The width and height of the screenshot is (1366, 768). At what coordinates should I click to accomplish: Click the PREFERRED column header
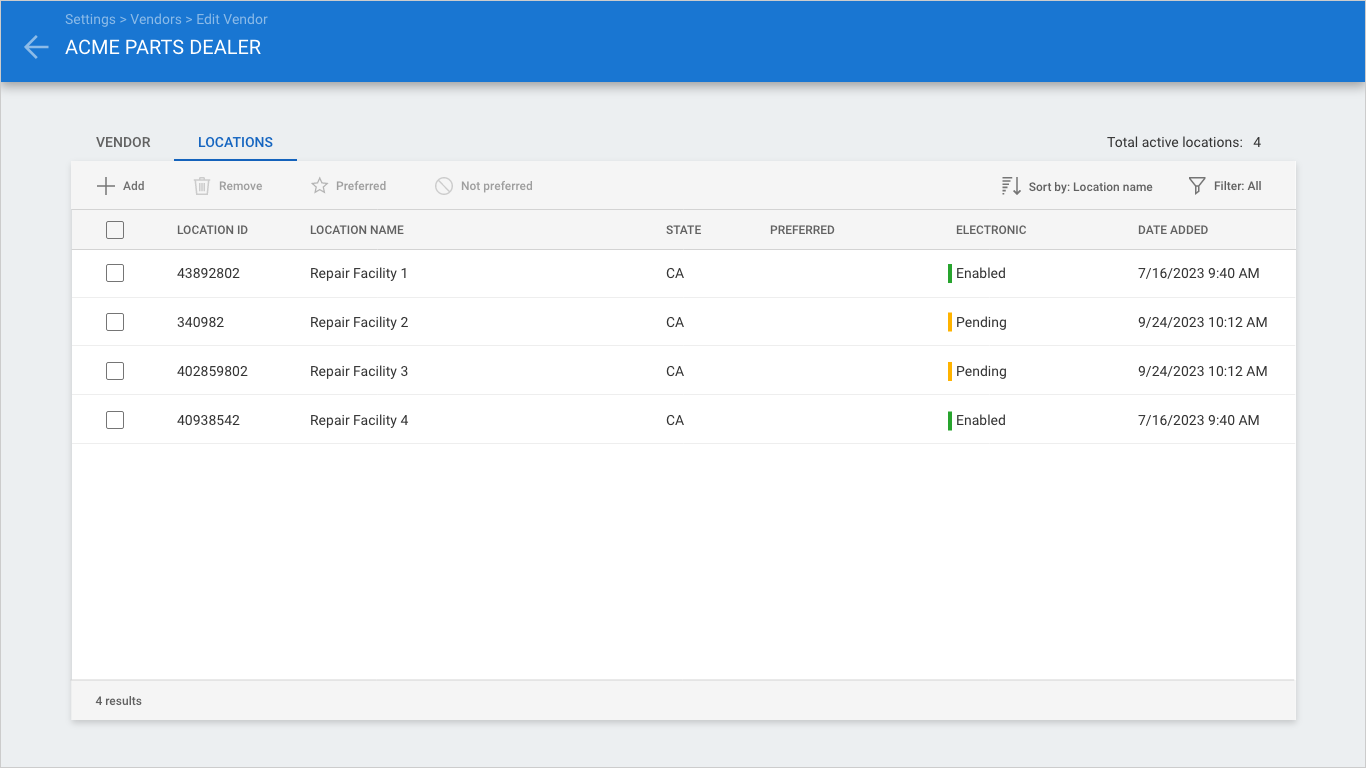click(x=802, y=230)
